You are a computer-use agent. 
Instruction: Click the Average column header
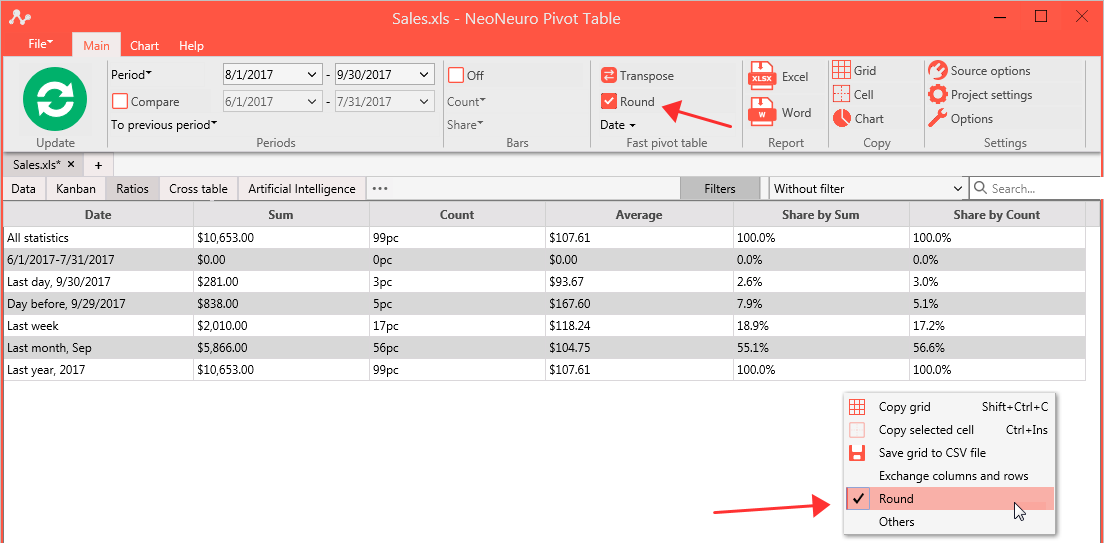[x=639, y=215]
